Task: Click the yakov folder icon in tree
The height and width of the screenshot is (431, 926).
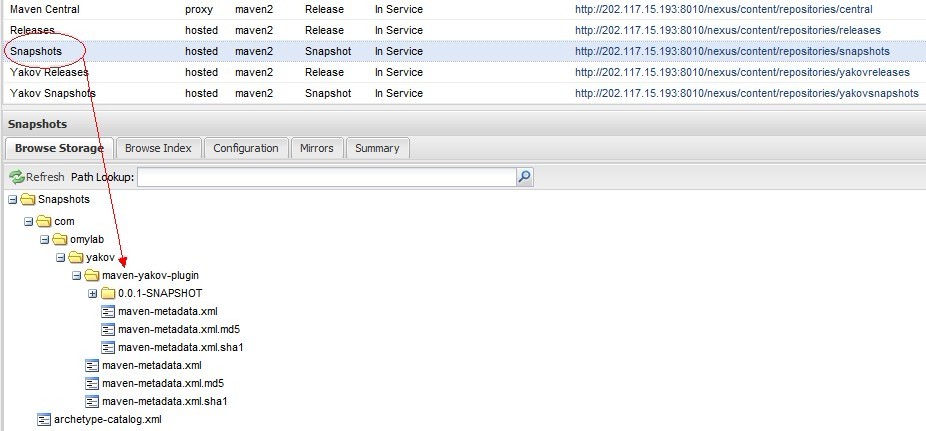Action: coord(76,257)
